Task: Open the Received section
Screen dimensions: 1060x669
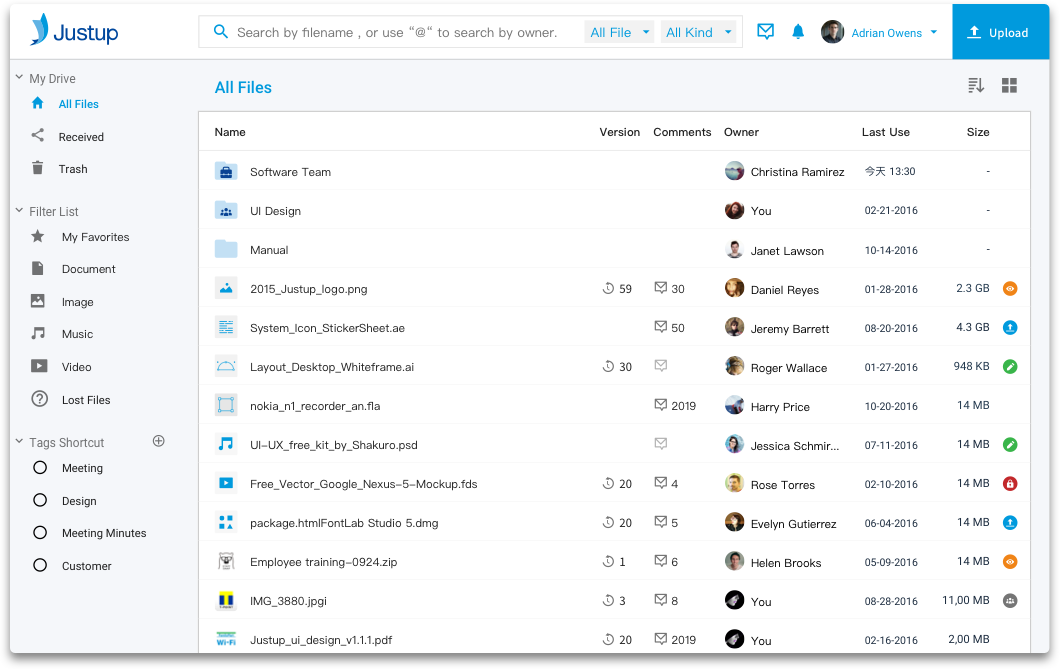Action: coord(80,136)
